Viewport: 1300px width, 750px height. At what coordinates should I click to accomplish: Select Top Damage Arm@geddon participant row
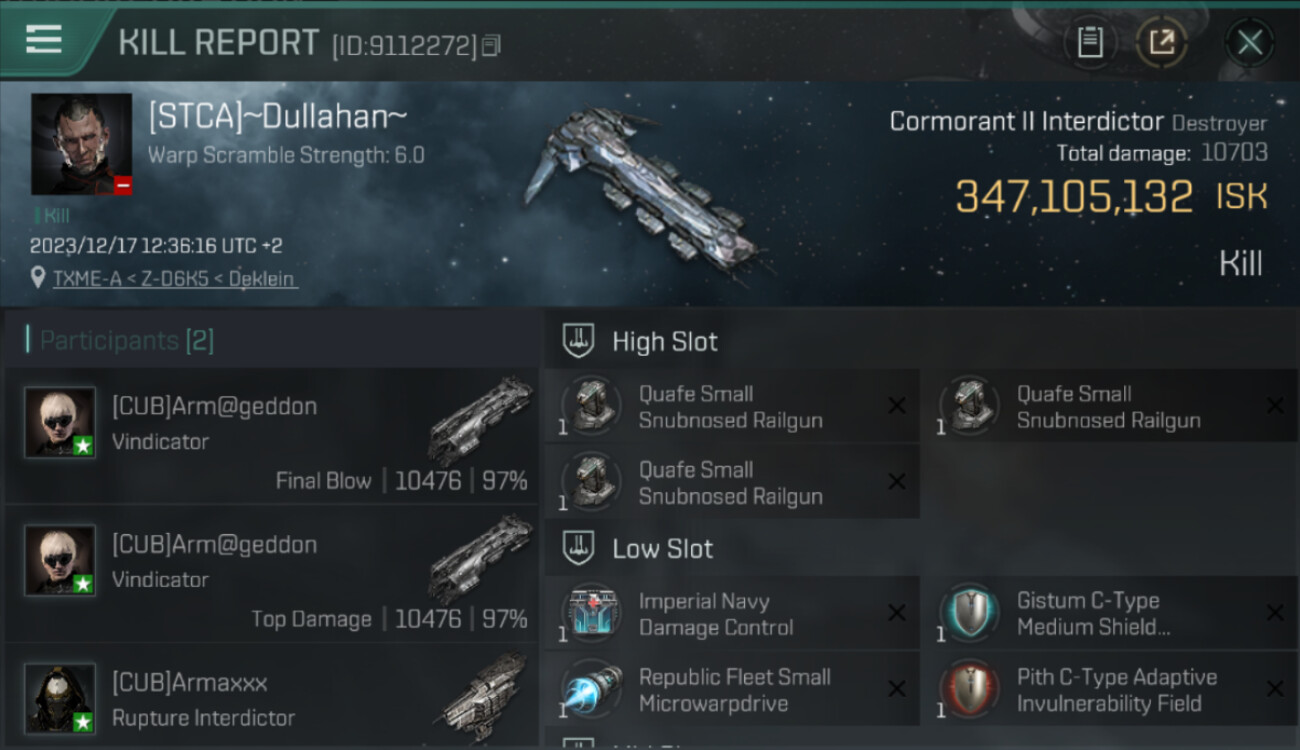click(x=272, y=574)
